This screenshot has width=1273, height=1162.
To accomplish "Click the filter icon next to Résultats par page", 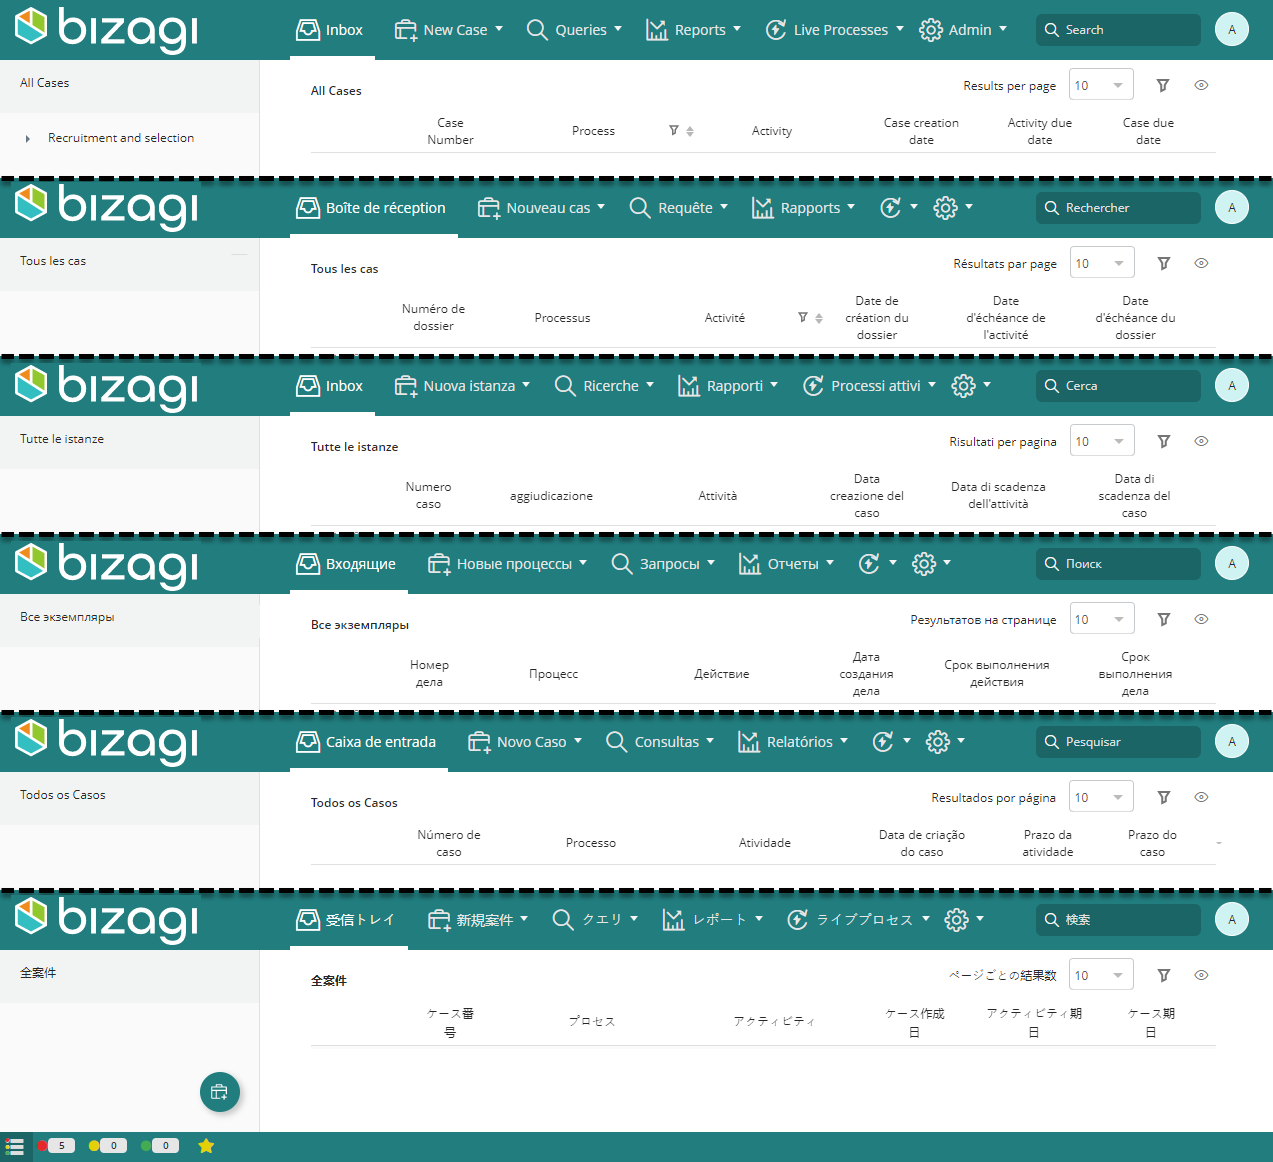I will pos(1163,264).
